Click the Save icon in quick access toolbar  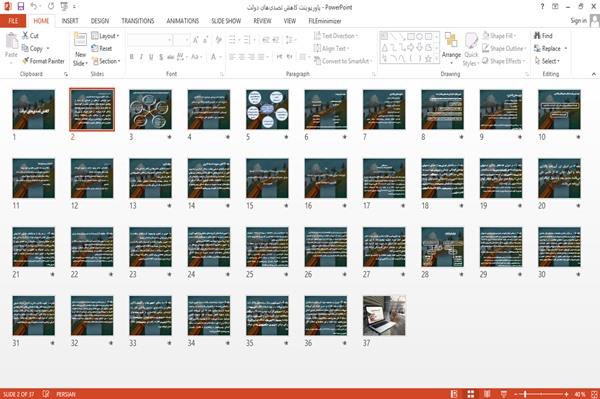21,6
